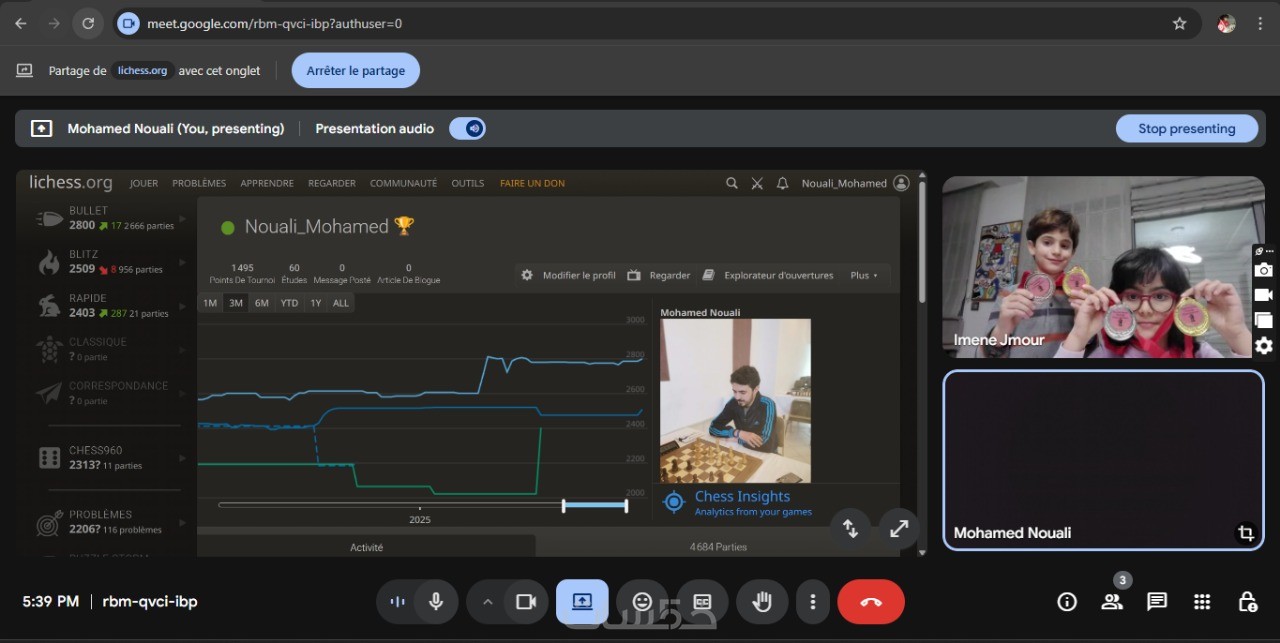The image size is (1280, 643).
Task: Click the crop icon on Mohamed Nouali tile
Action: coord(1245,533)
